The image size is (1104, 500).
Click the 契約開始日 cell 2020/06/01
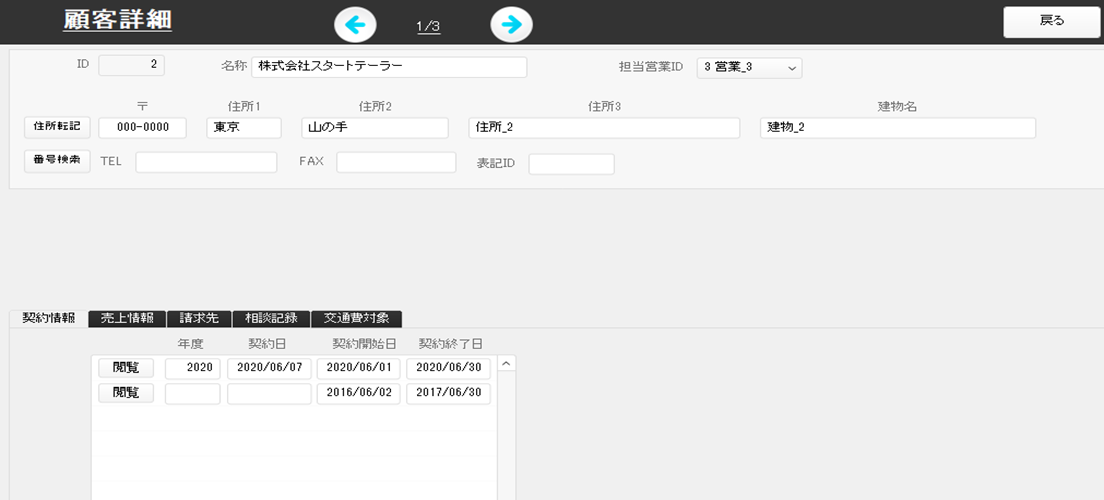(358, 368)
